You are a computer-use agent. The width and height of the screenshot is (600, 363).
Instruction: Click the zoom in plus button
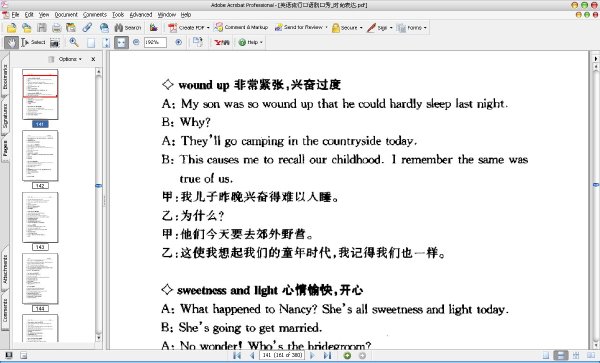[178, 42]
